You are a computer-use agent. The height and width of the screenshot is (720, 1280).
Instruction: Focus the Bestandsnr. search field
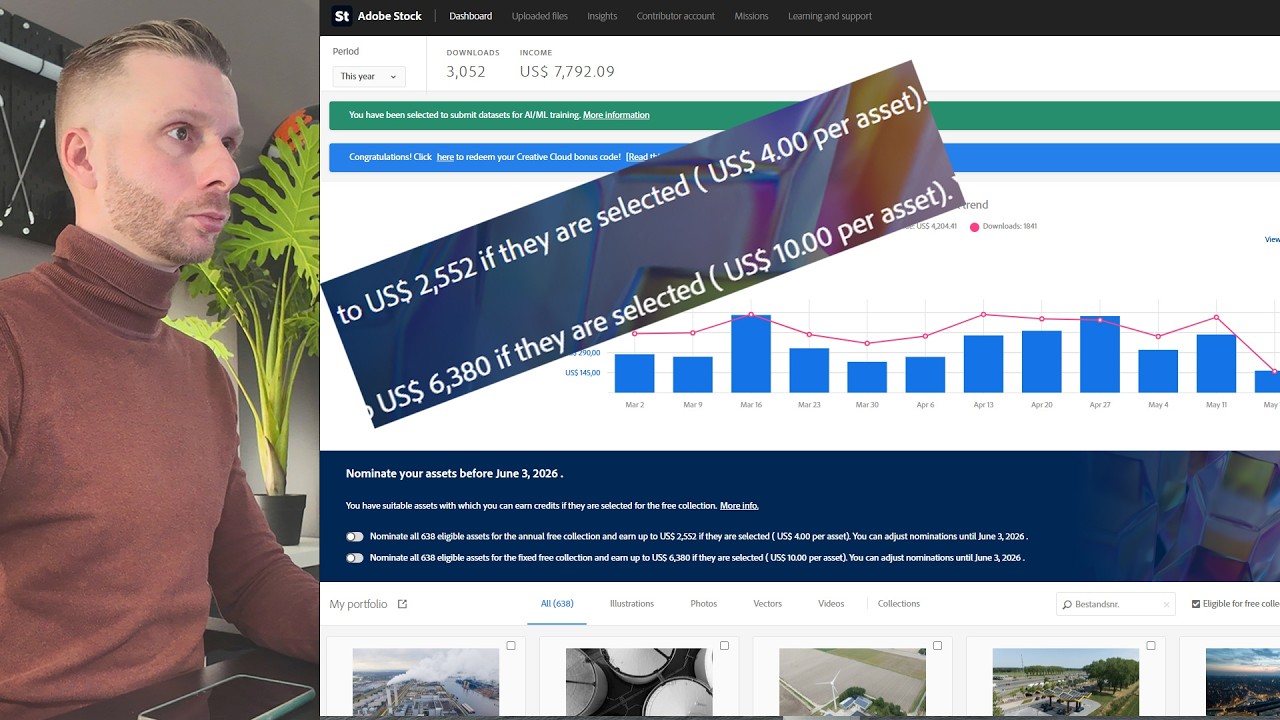1116,605
